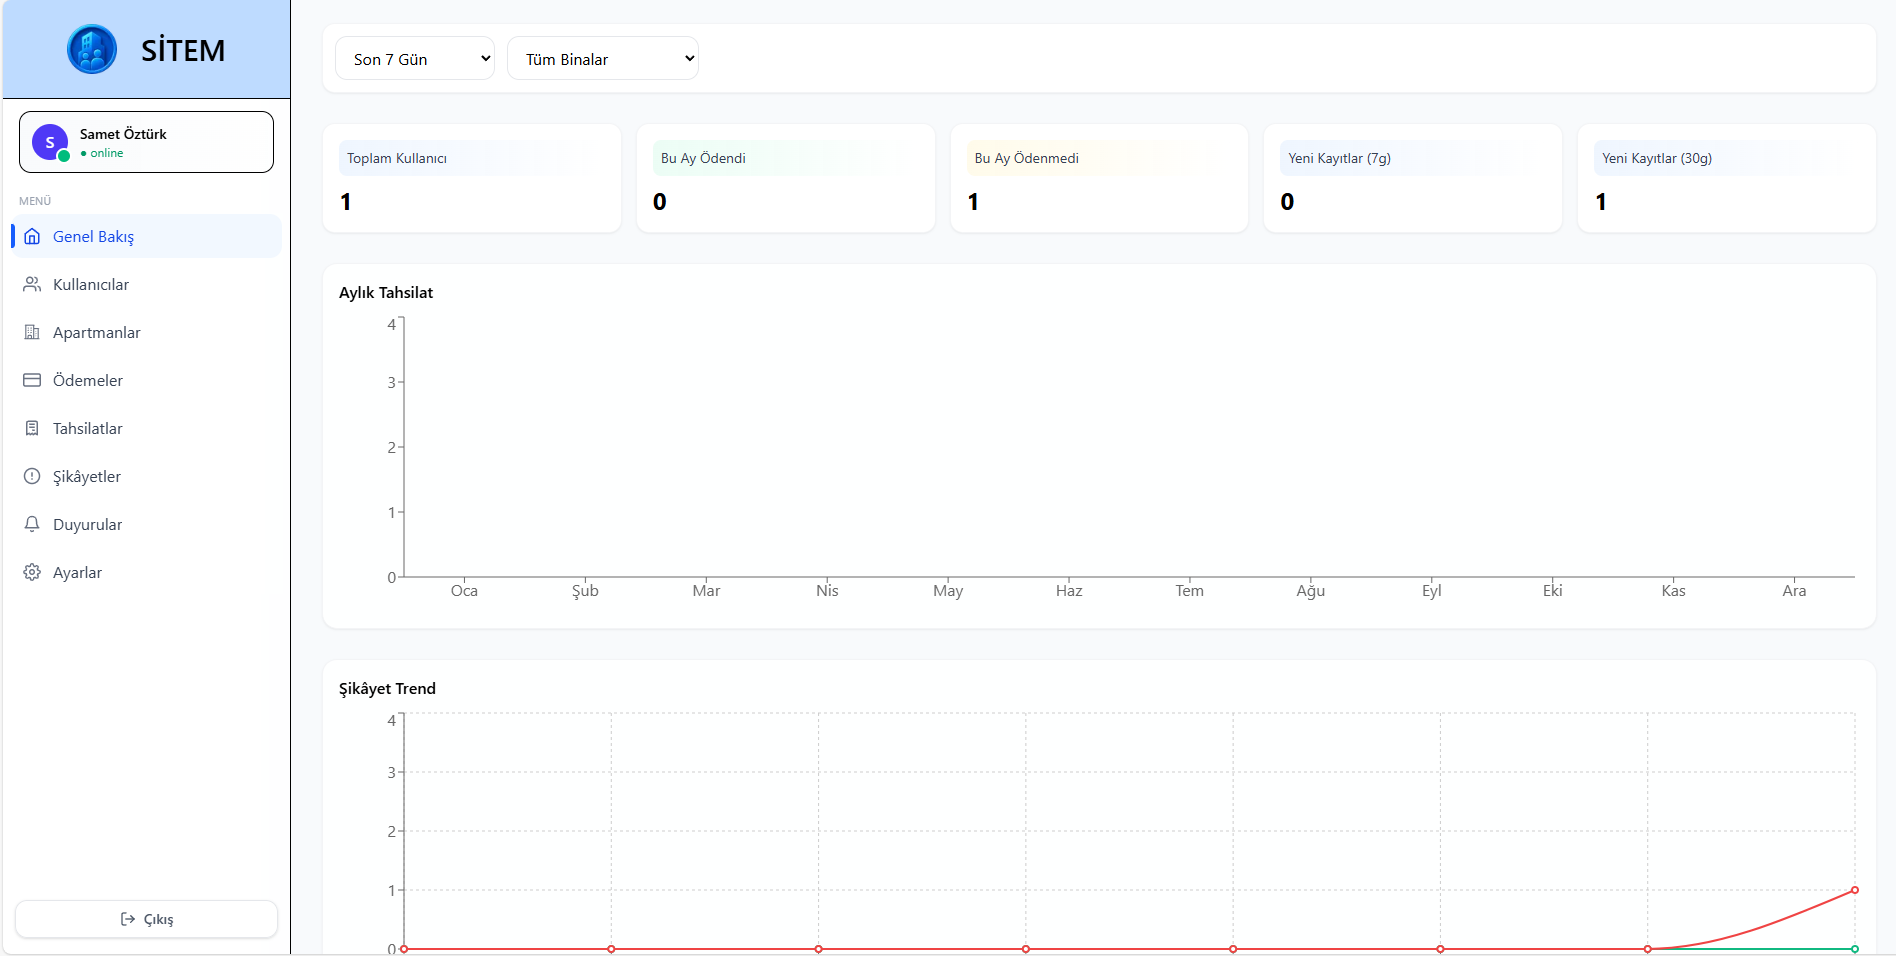Click the green online status dot
Viewport: 1896px width, 956px height.
coord(64,156)
